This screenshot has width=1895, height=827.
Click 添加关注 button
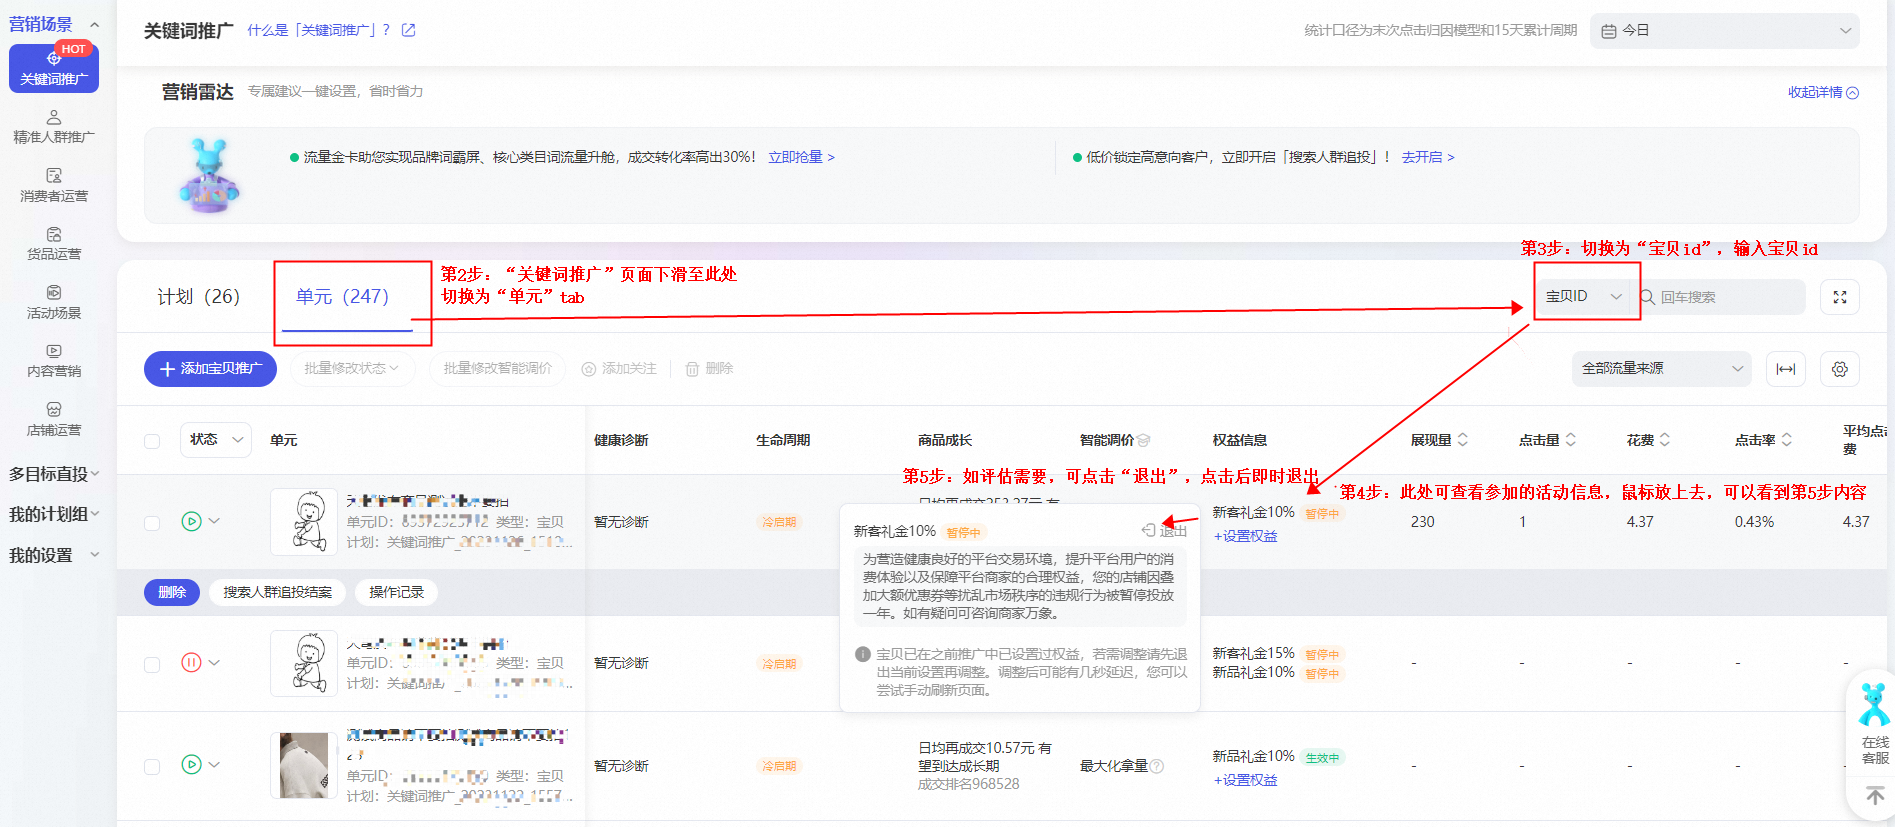pyautogui.click(x=619, y=369)
